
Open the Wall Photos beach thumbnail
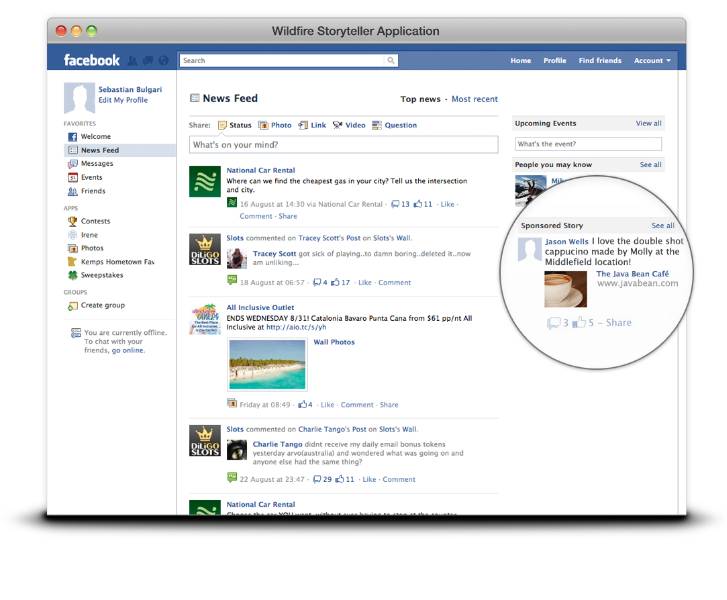(x=267, y=365)
